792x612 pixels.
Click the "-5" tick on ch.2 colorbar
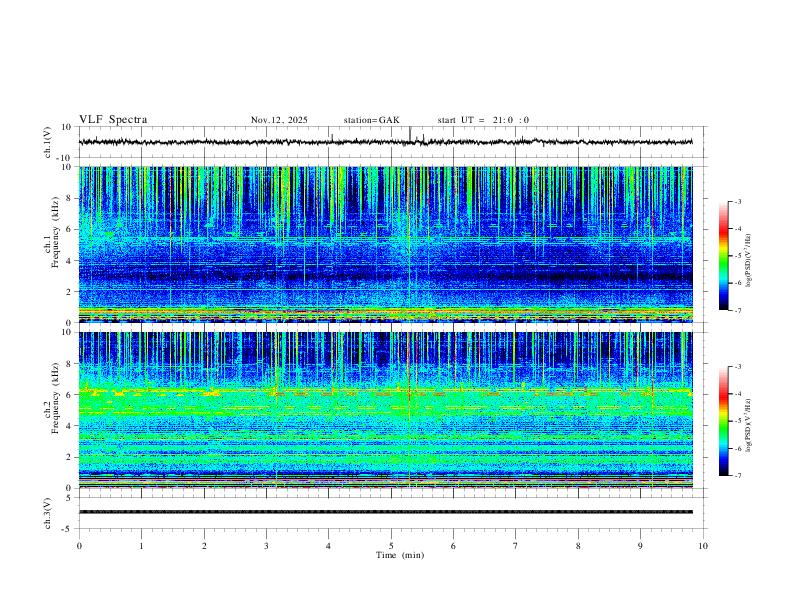[738, 421]
